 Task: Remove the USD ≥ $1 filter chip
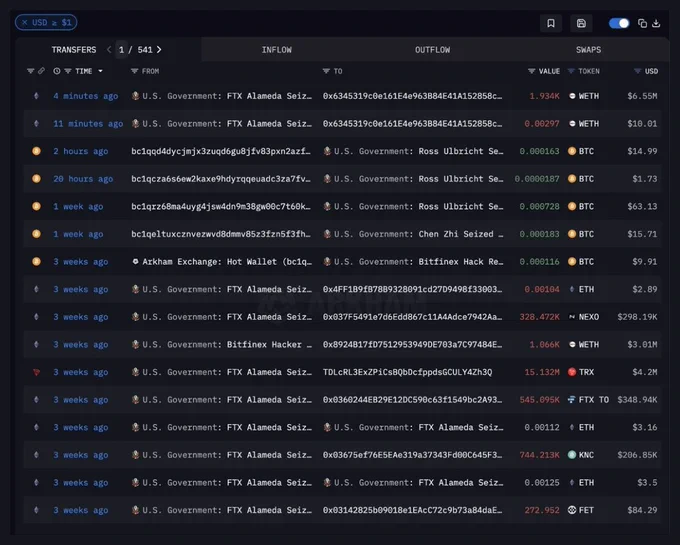[x=25, y=23]
